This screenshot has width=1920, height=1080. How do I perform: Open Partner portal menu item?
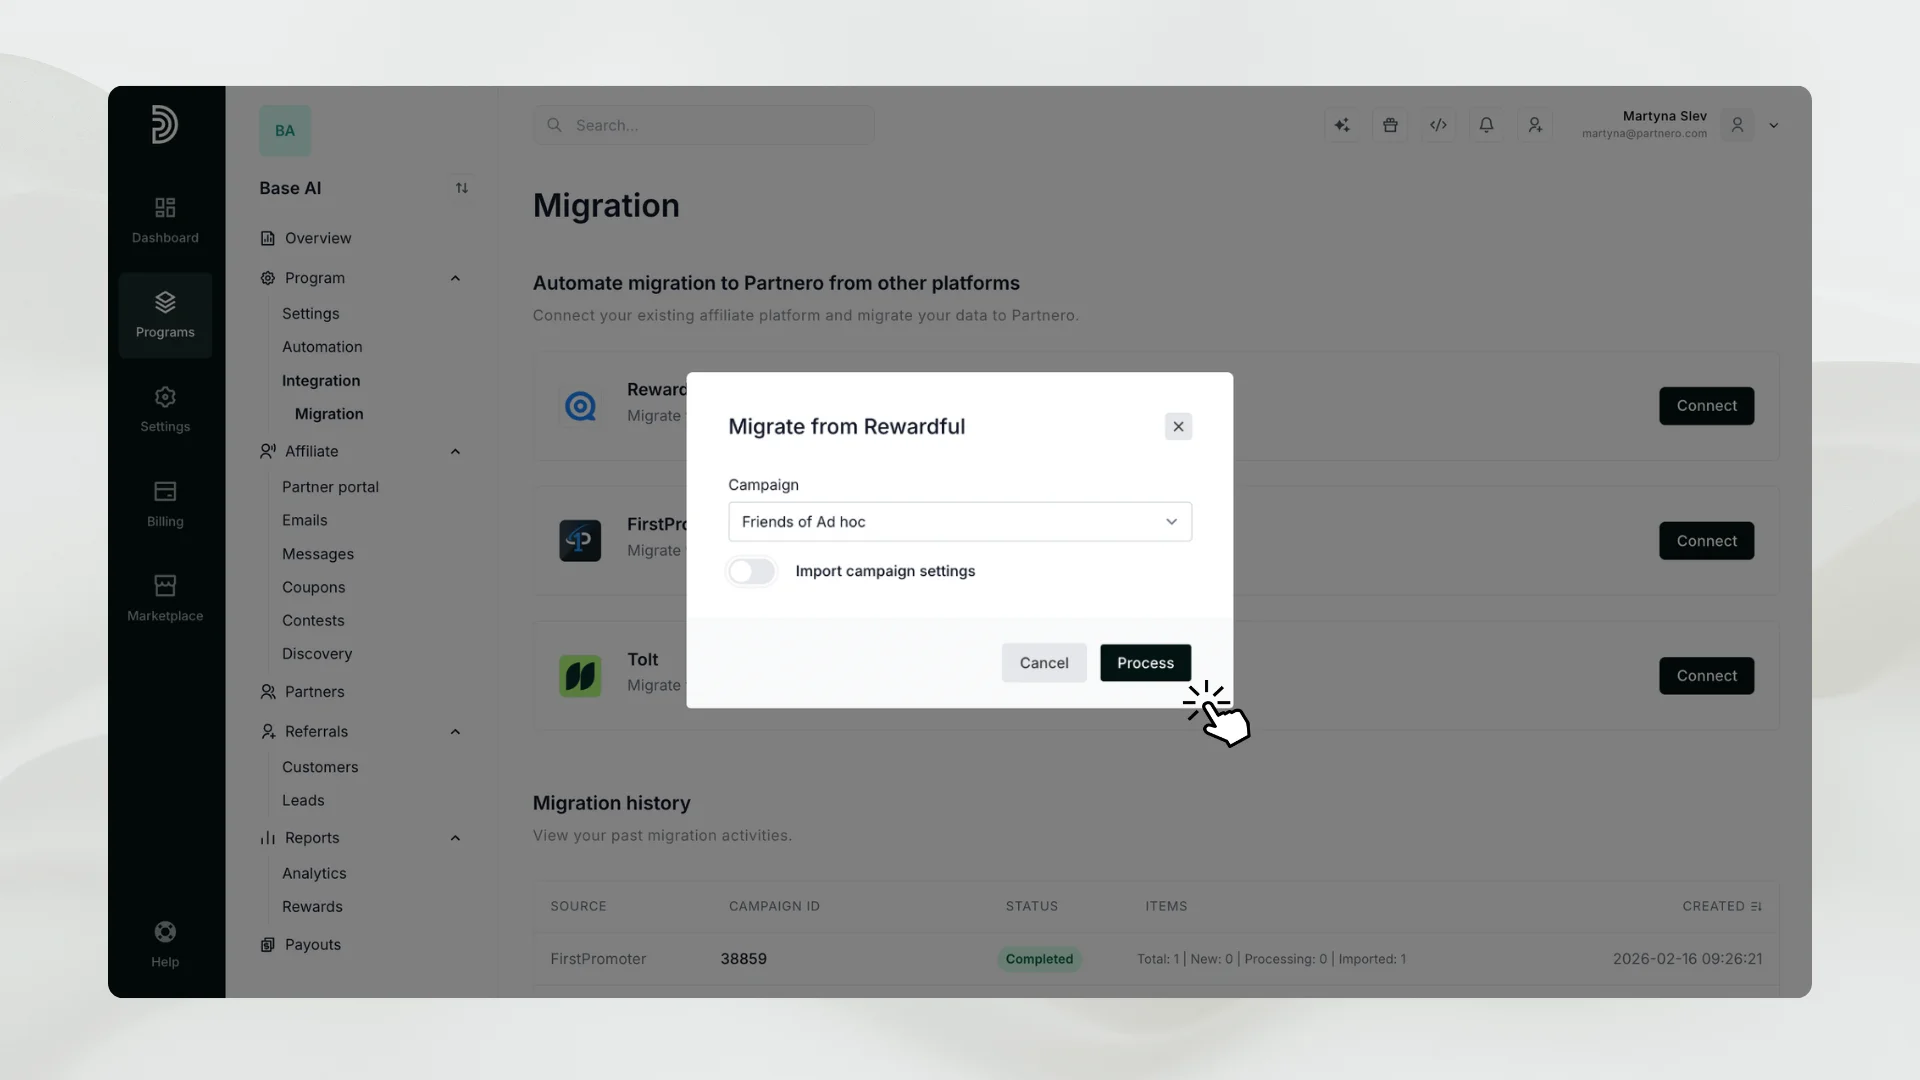[x=330, y=487]
